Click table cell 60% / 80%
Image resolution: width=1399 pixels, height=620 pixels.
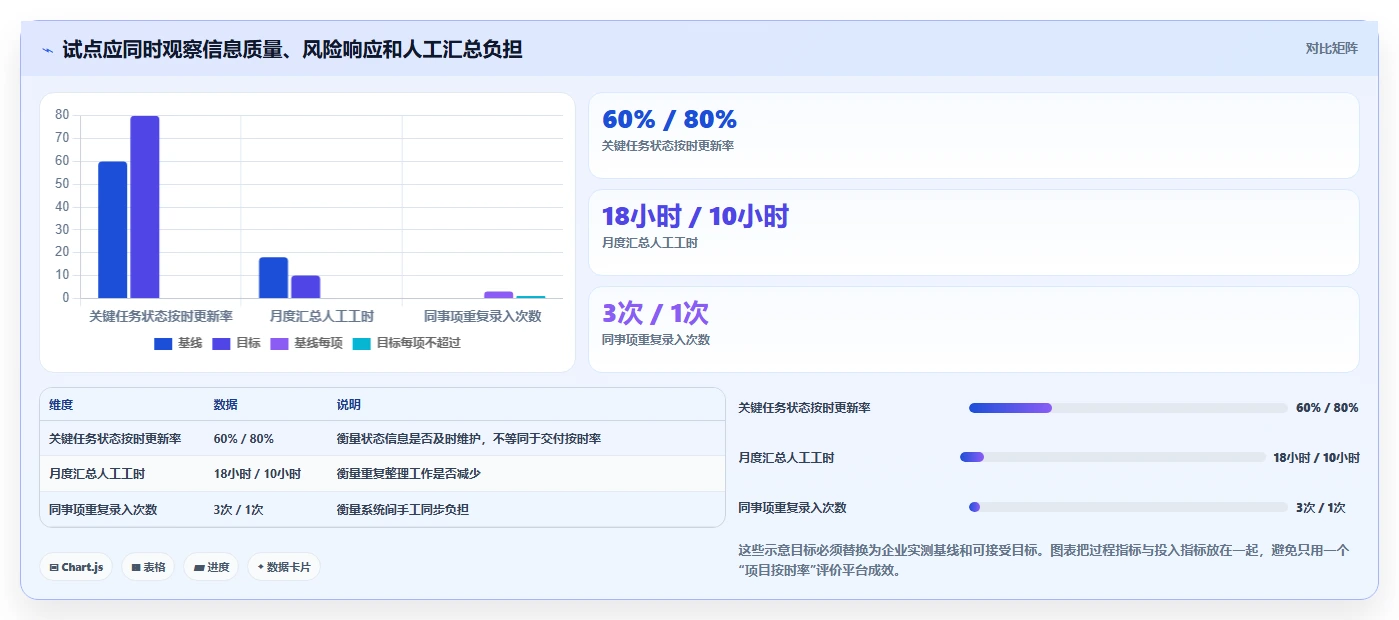244,439
